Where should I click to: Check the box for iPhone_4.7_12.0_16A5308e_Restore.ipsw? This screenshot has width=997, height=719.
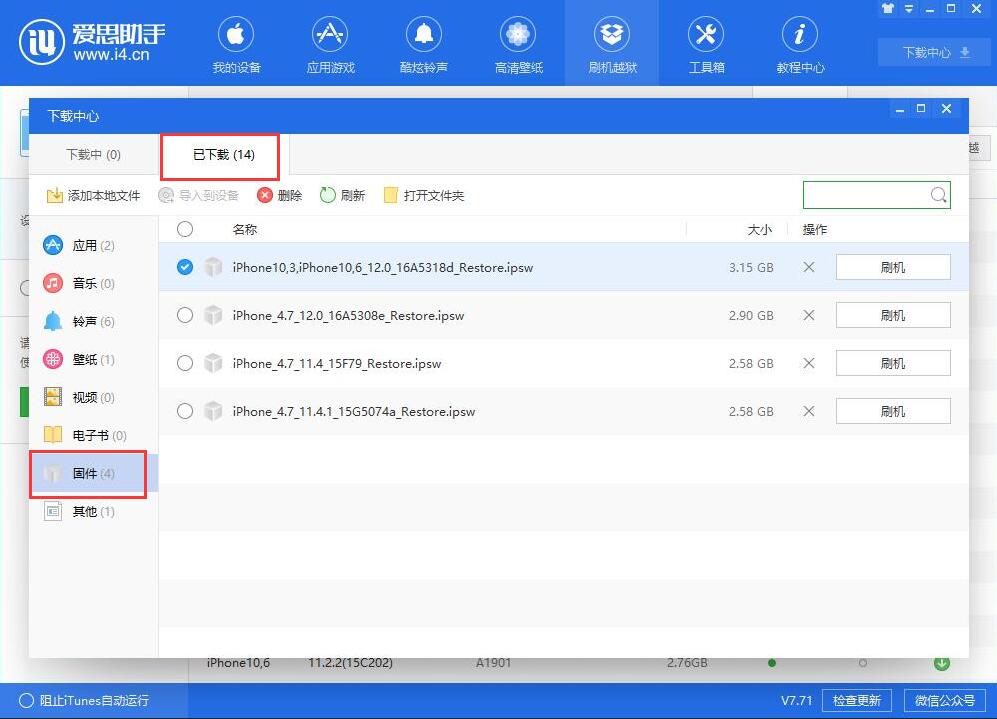point(185,315)
